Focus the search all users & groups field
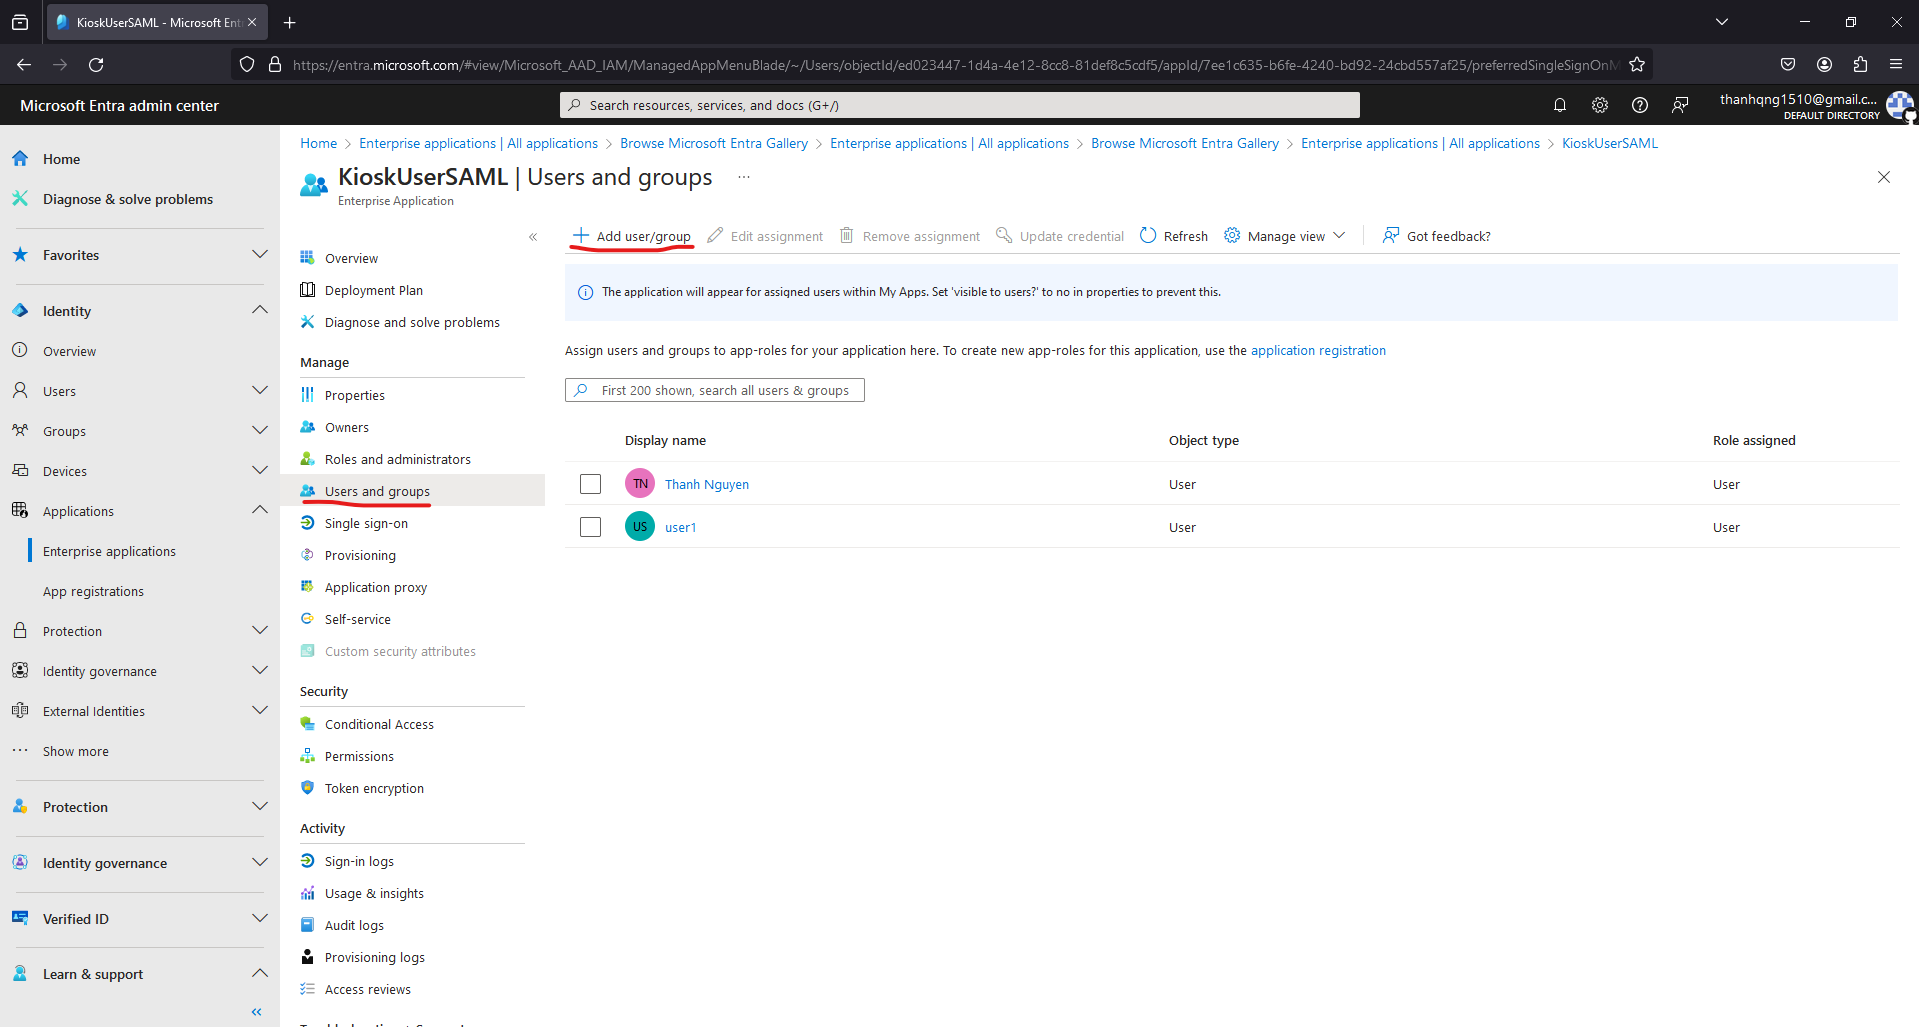The width and height of the screenshot is (1919, 1027). click(715, 390)
